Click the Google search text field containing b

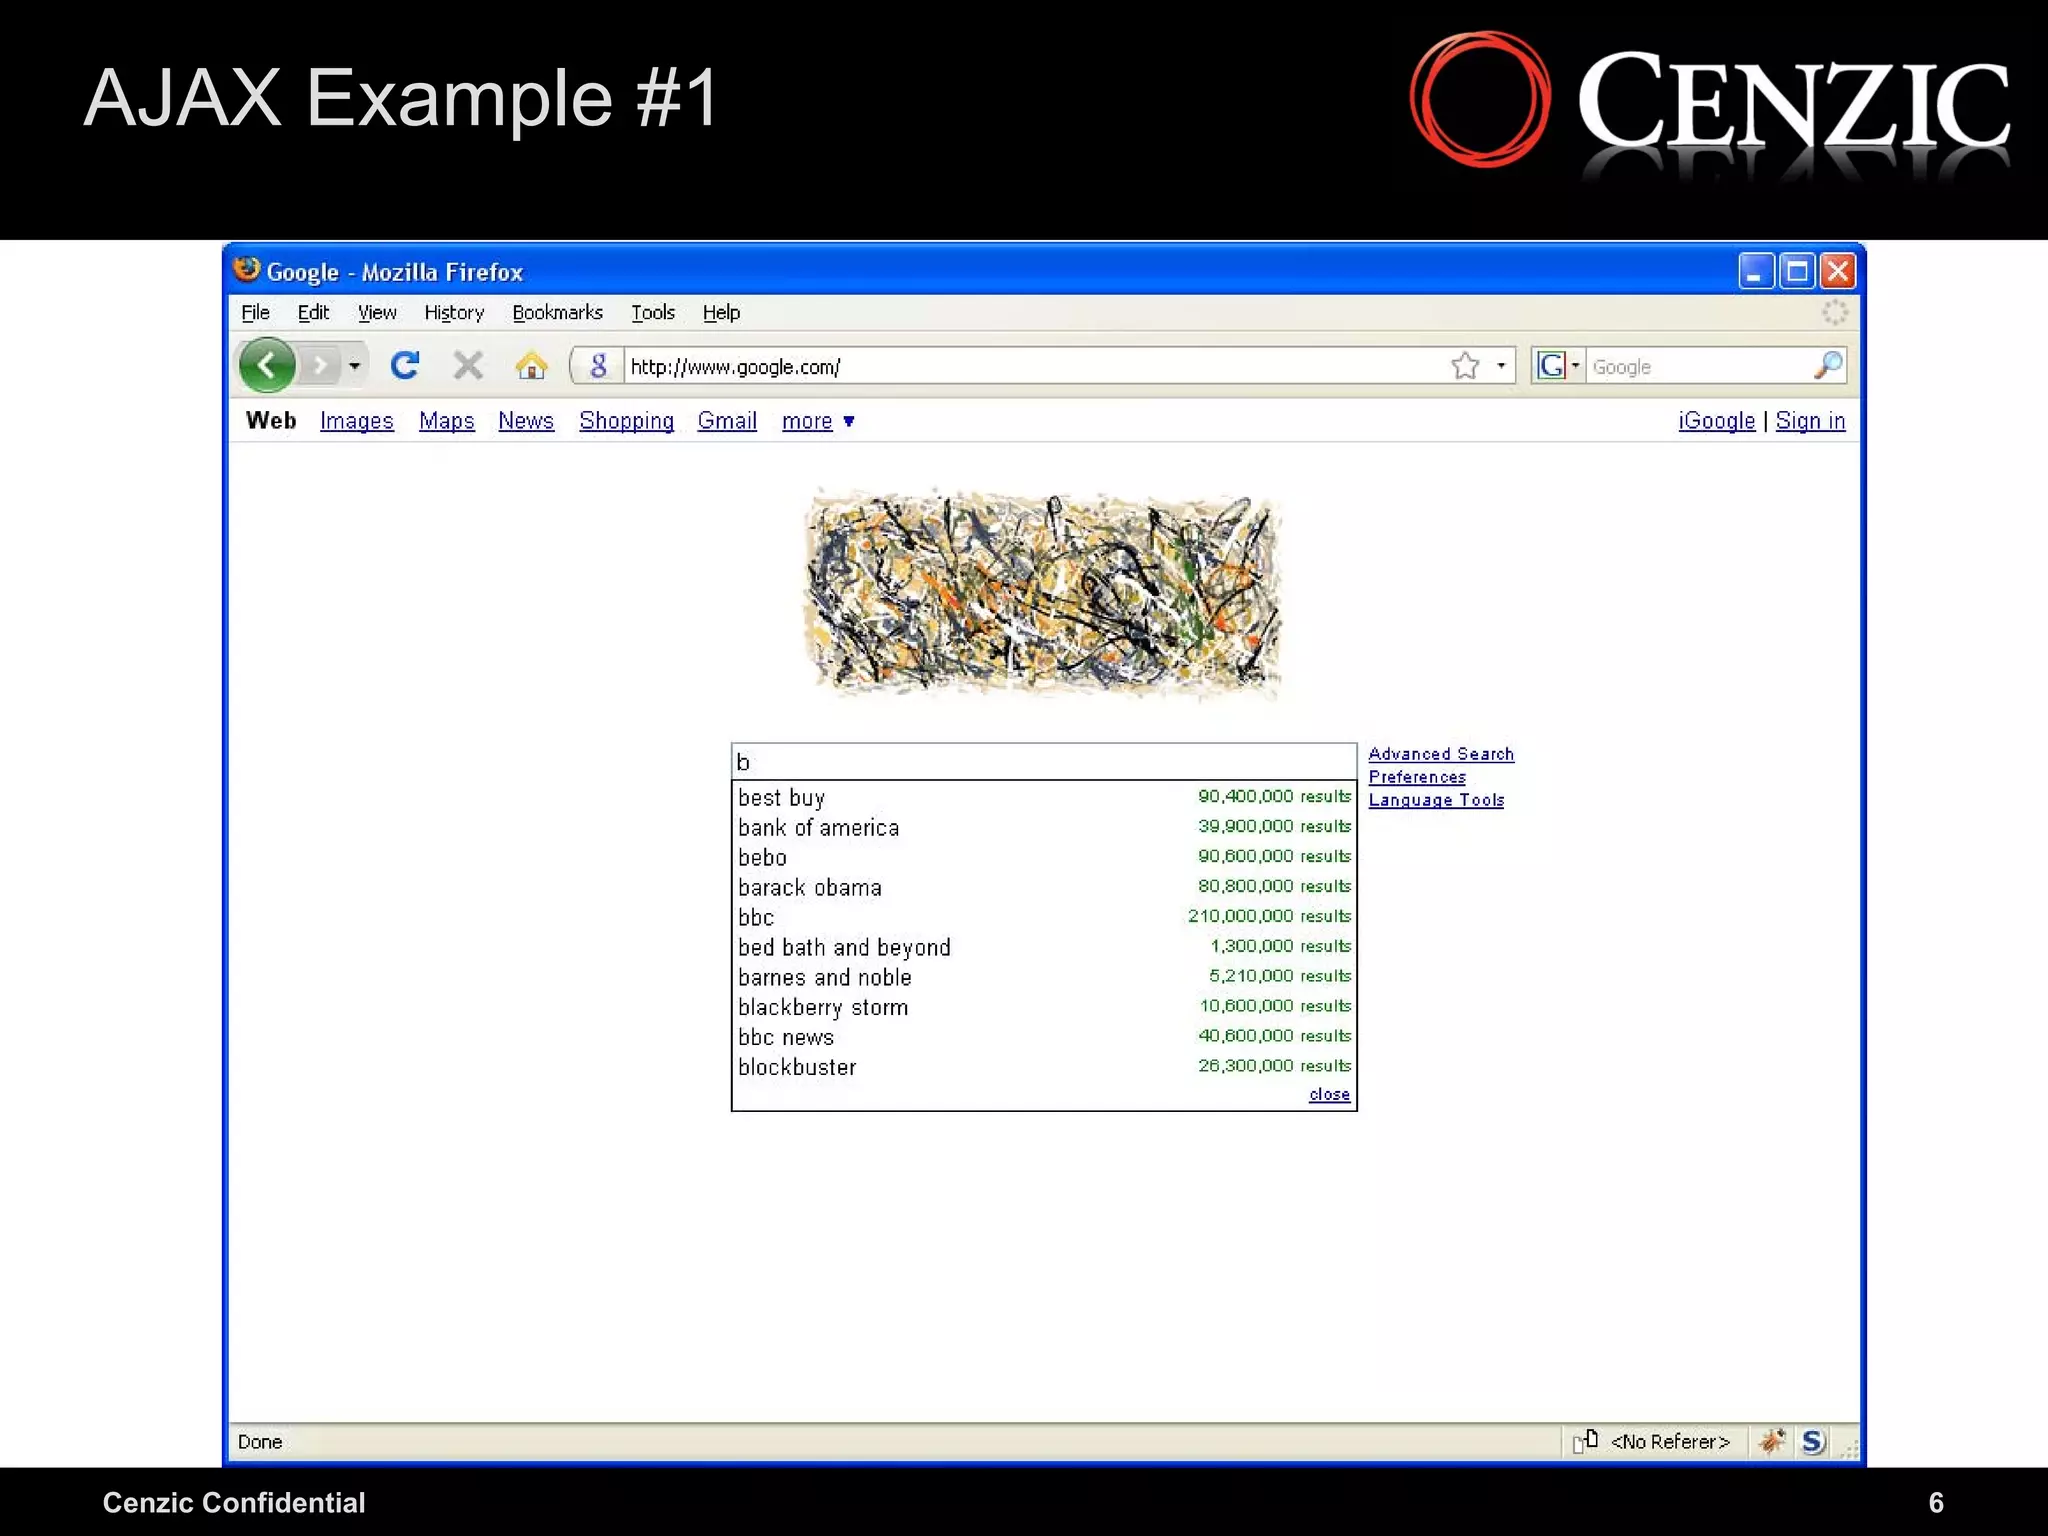[x=1044, y=762]
